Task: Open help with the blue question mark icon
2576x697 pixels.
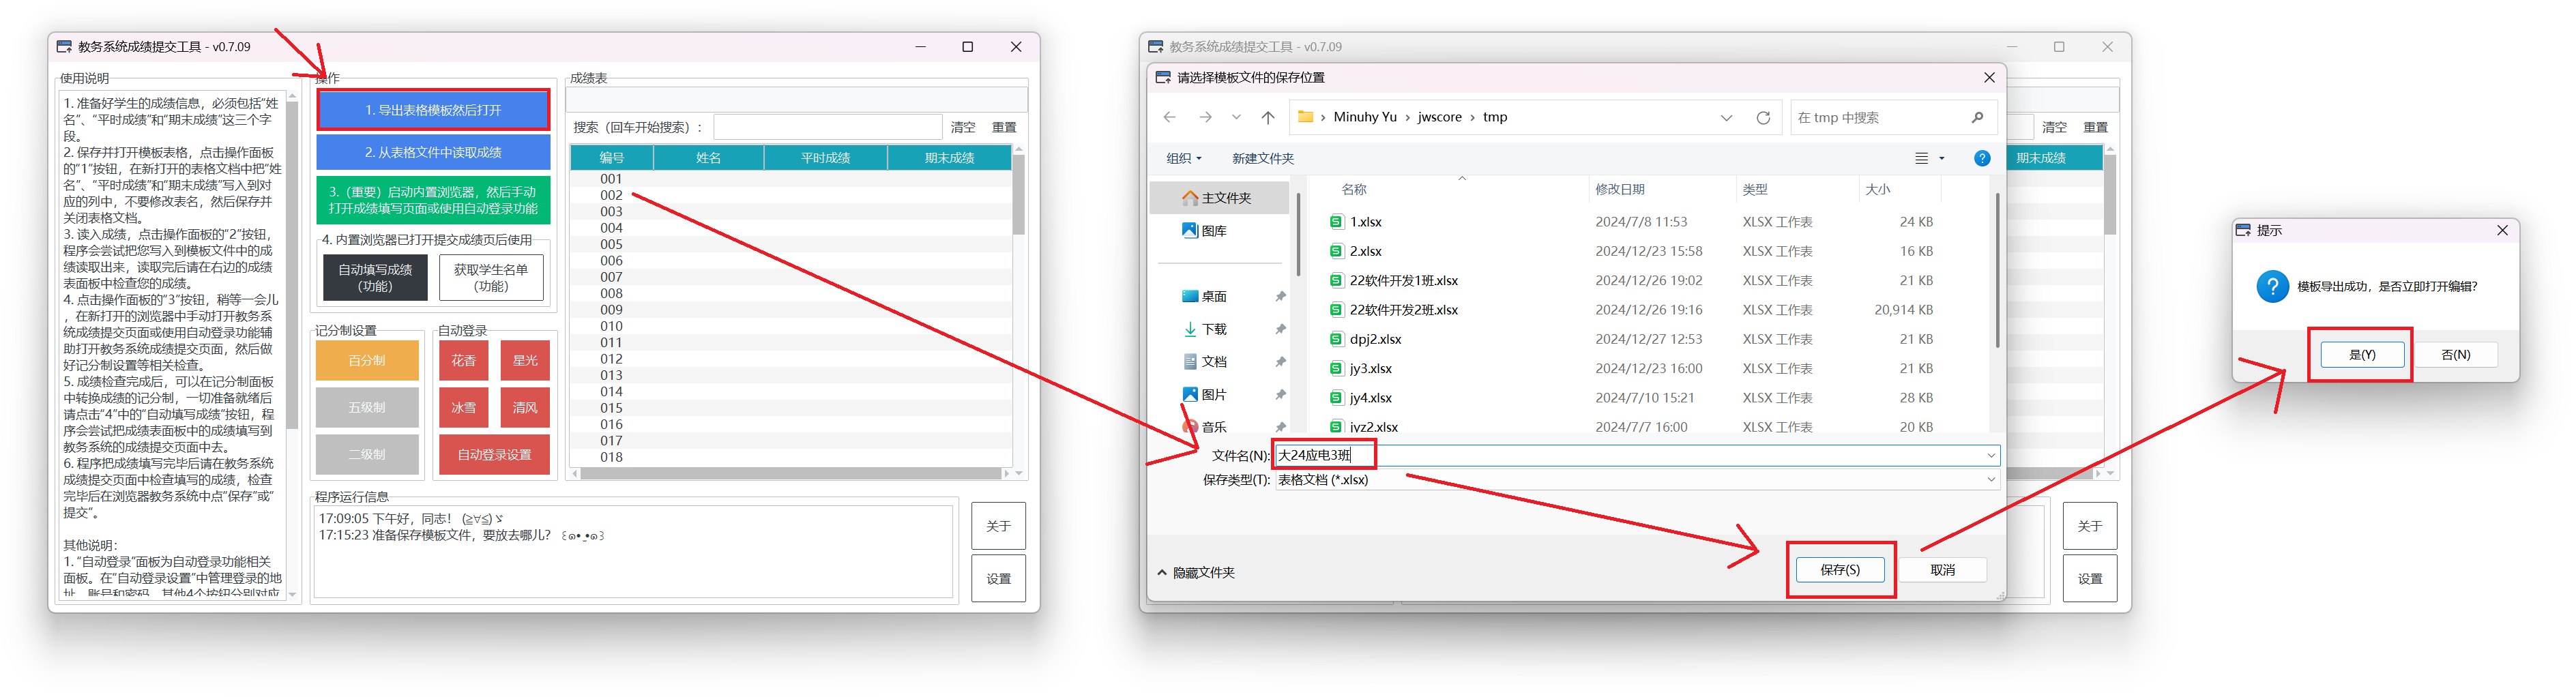Action: [x=1982, y=159]
